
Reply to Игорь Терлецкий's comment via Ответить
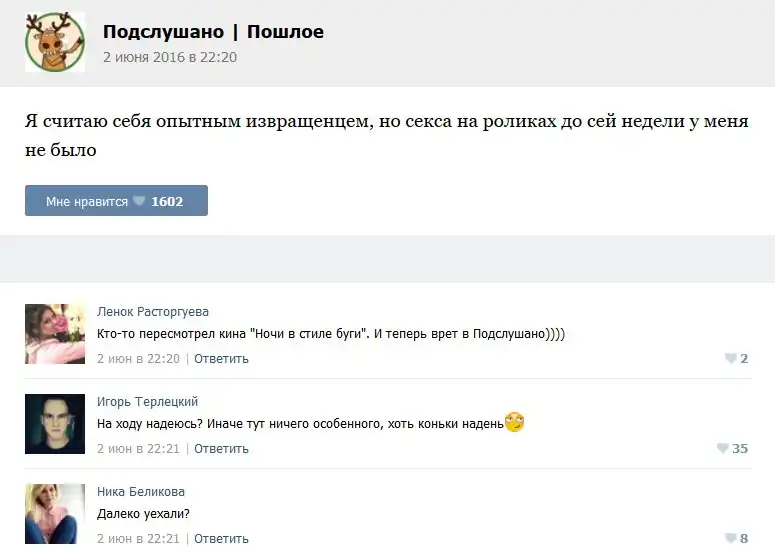(x=221, y=449)
